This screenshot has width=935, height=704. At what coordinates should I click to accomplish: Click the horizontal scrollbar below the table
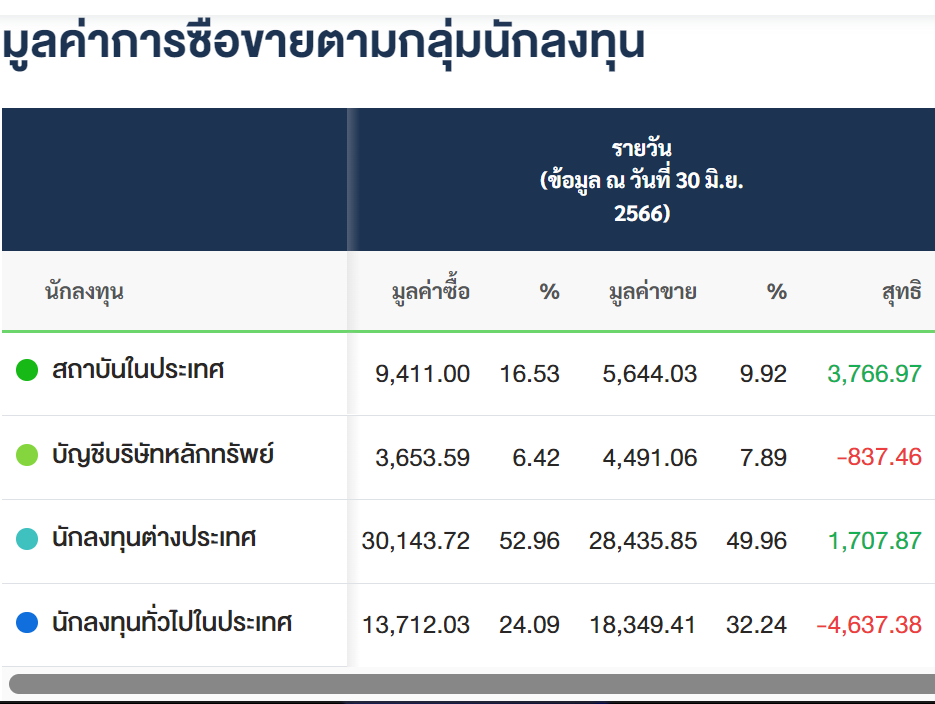click(x=472, y=684)
